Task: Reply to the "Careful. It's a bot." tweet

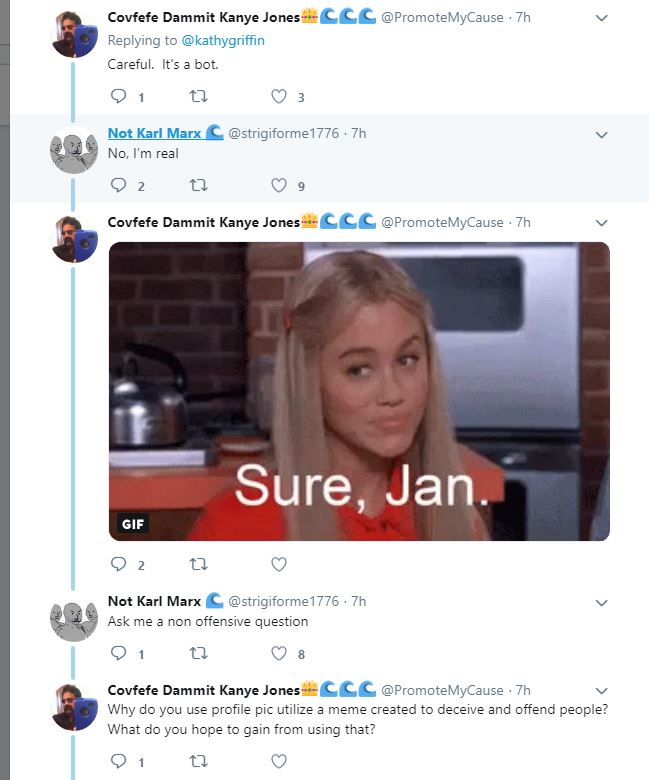Action: pos(118,97)
